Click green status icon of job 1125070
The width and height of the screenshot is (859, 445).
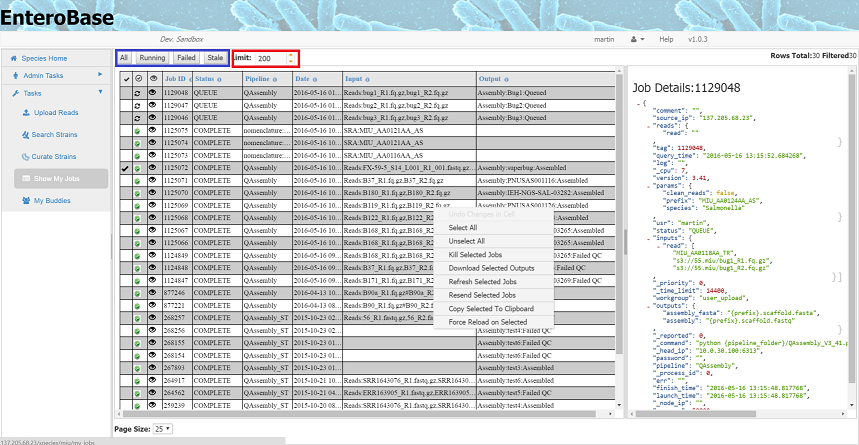tap(137, 193)
